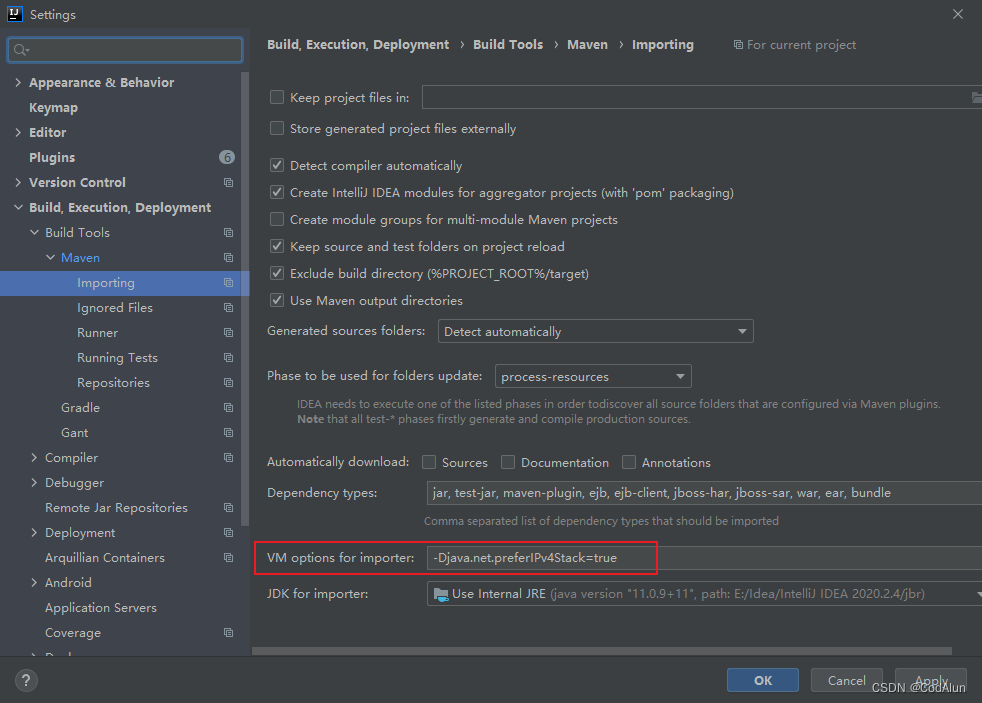The height and width of the screenshot is (703, 982).
Task: Enable Create module groups for multi-module Maven projects
Action: (x=276, y=219)
